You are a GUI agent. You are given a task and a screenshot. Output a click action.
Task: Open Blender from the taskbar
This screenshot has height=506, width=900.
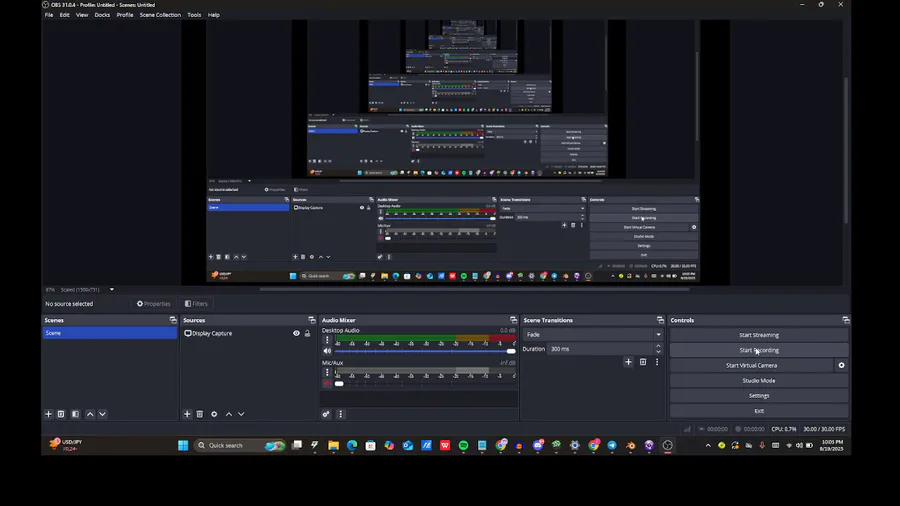[630, 445]
